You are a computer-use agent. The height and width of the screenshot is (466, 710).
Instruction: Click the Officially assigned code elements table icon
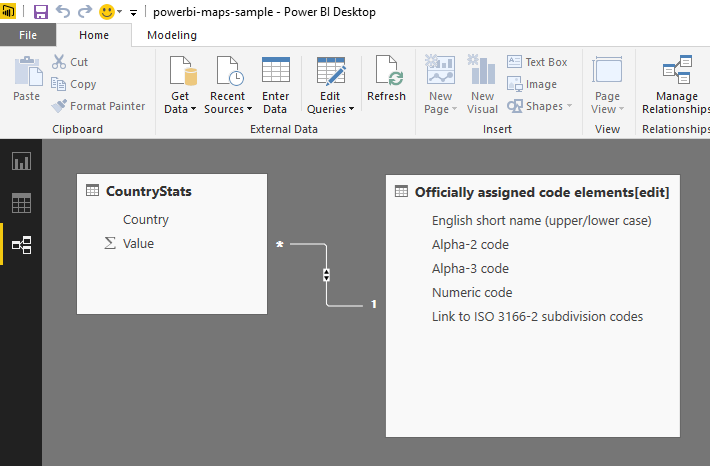(x=401, y=192)
